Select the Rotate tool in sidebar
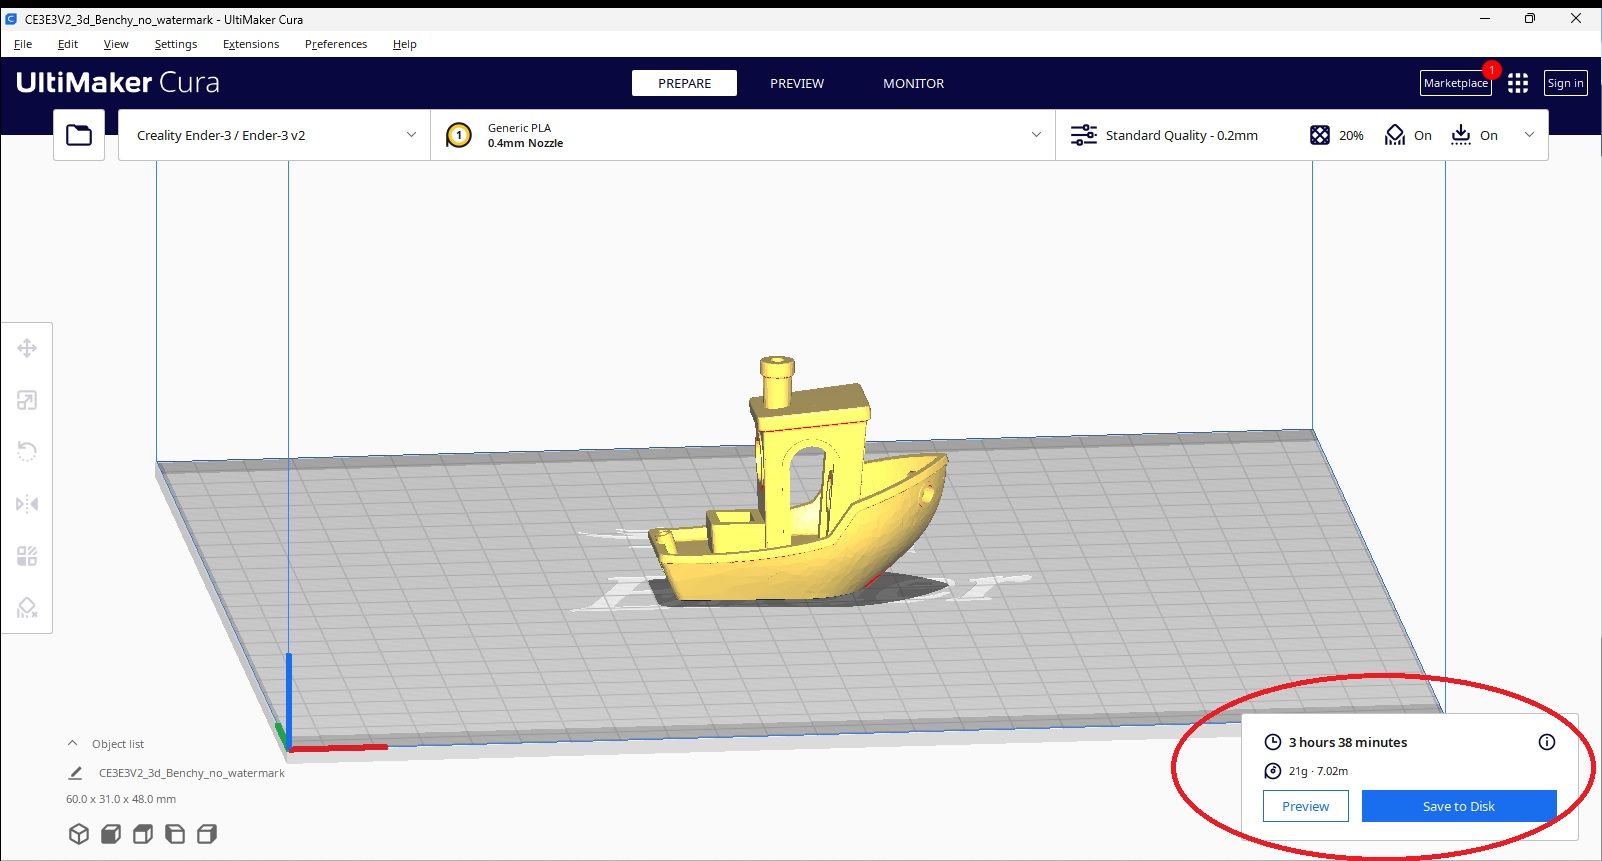This screenshot has height=861, width=1602. (27, 452)
